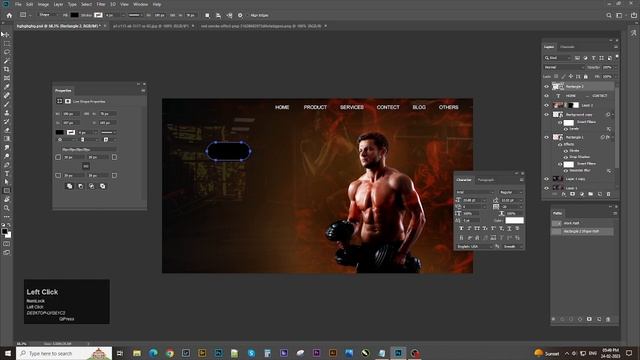Open the Image menu

pyautogui.click(x=43, y=4)
